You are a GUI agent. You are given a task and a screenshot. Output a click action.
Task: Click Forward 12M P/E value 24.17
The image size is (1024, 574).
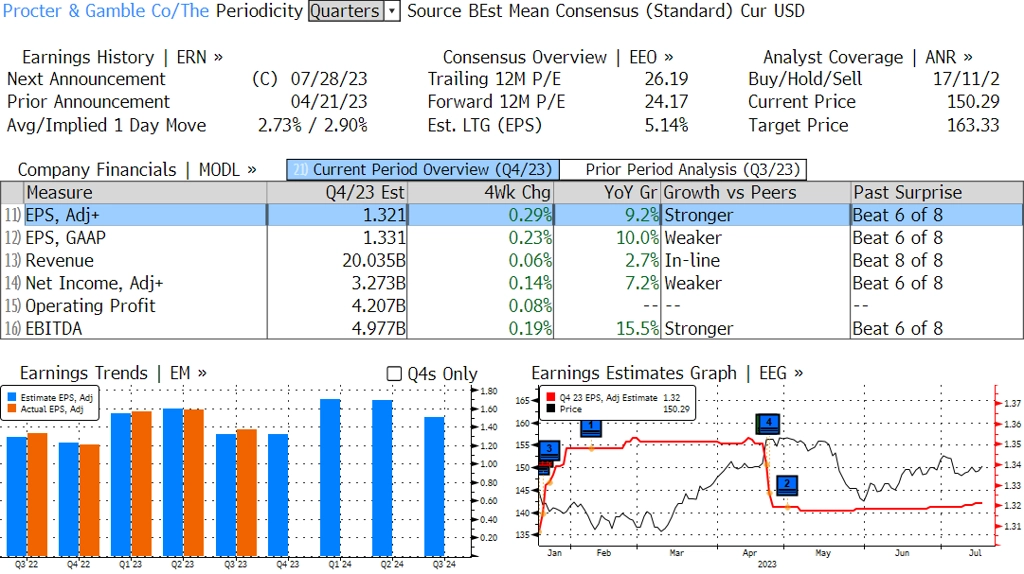click(666, 102)
